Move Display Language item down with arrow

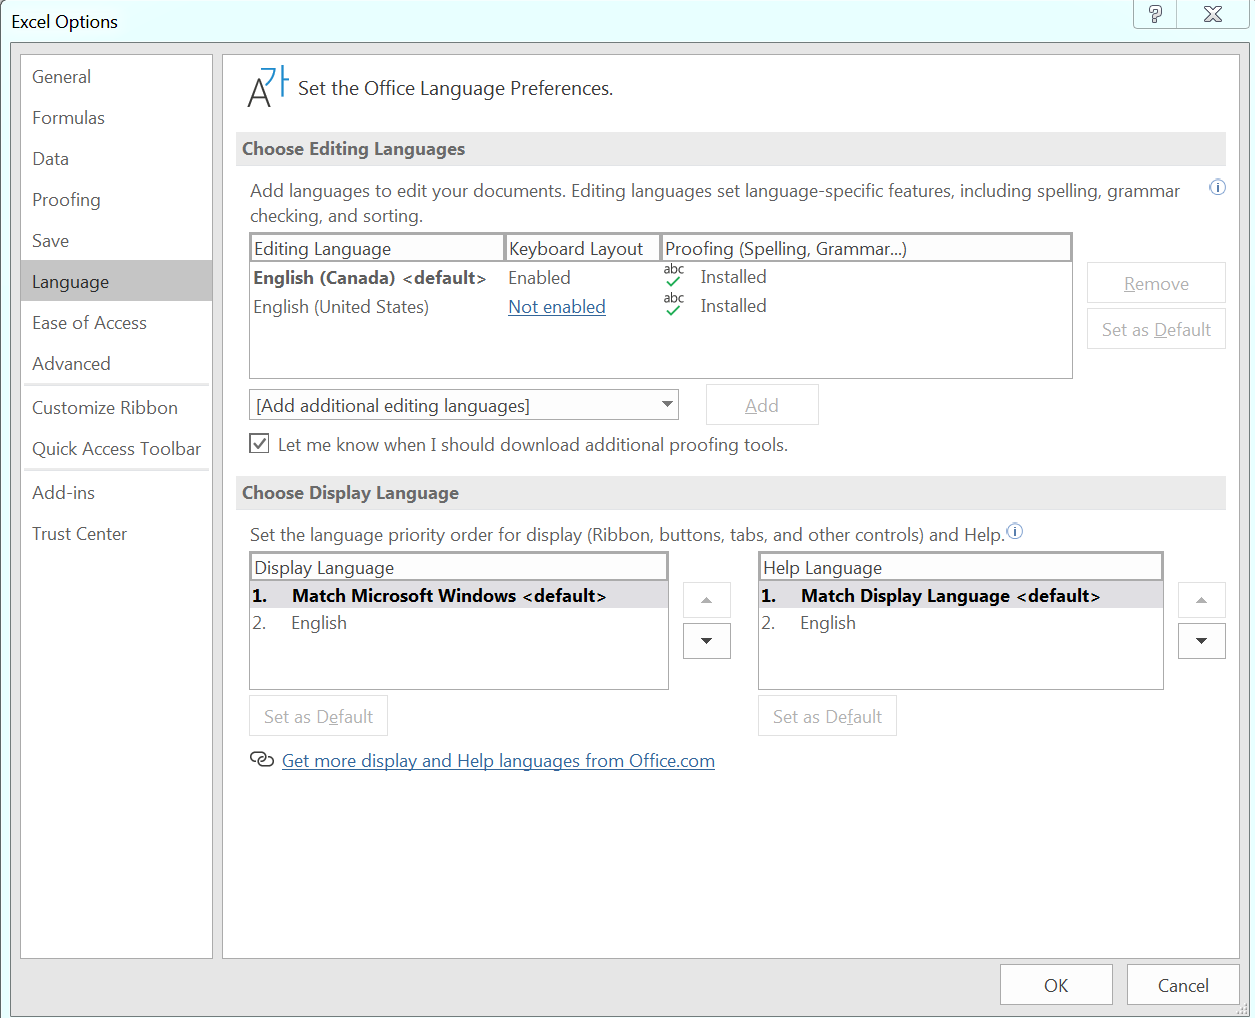pos(707,641)
